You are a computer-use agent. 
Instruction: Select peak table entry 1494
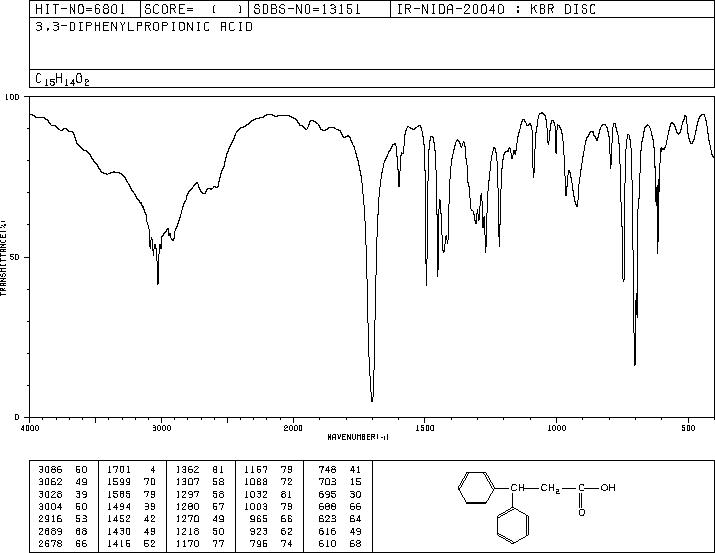click(131, 506)
